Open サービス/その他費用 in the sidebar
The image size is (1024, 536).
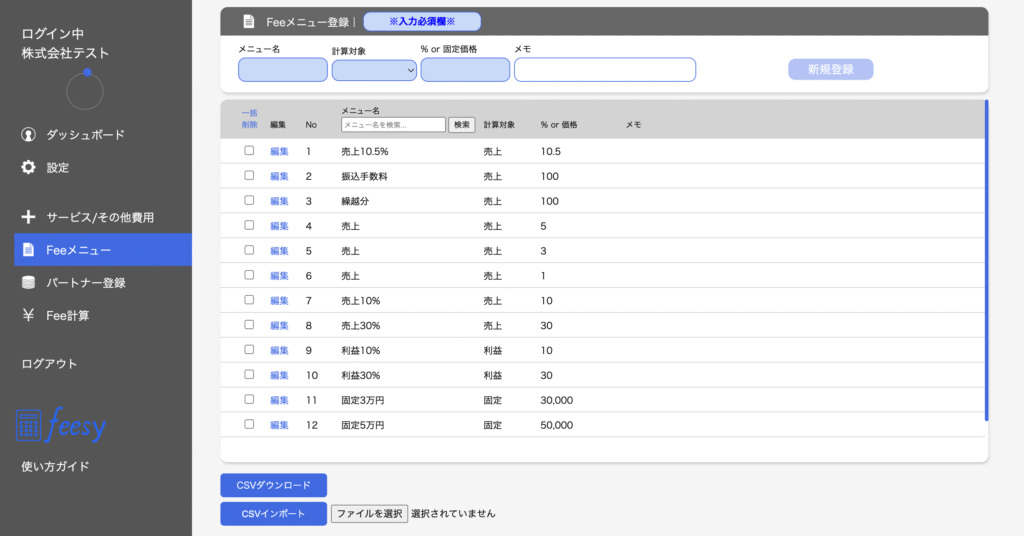(x=100, y=217)
